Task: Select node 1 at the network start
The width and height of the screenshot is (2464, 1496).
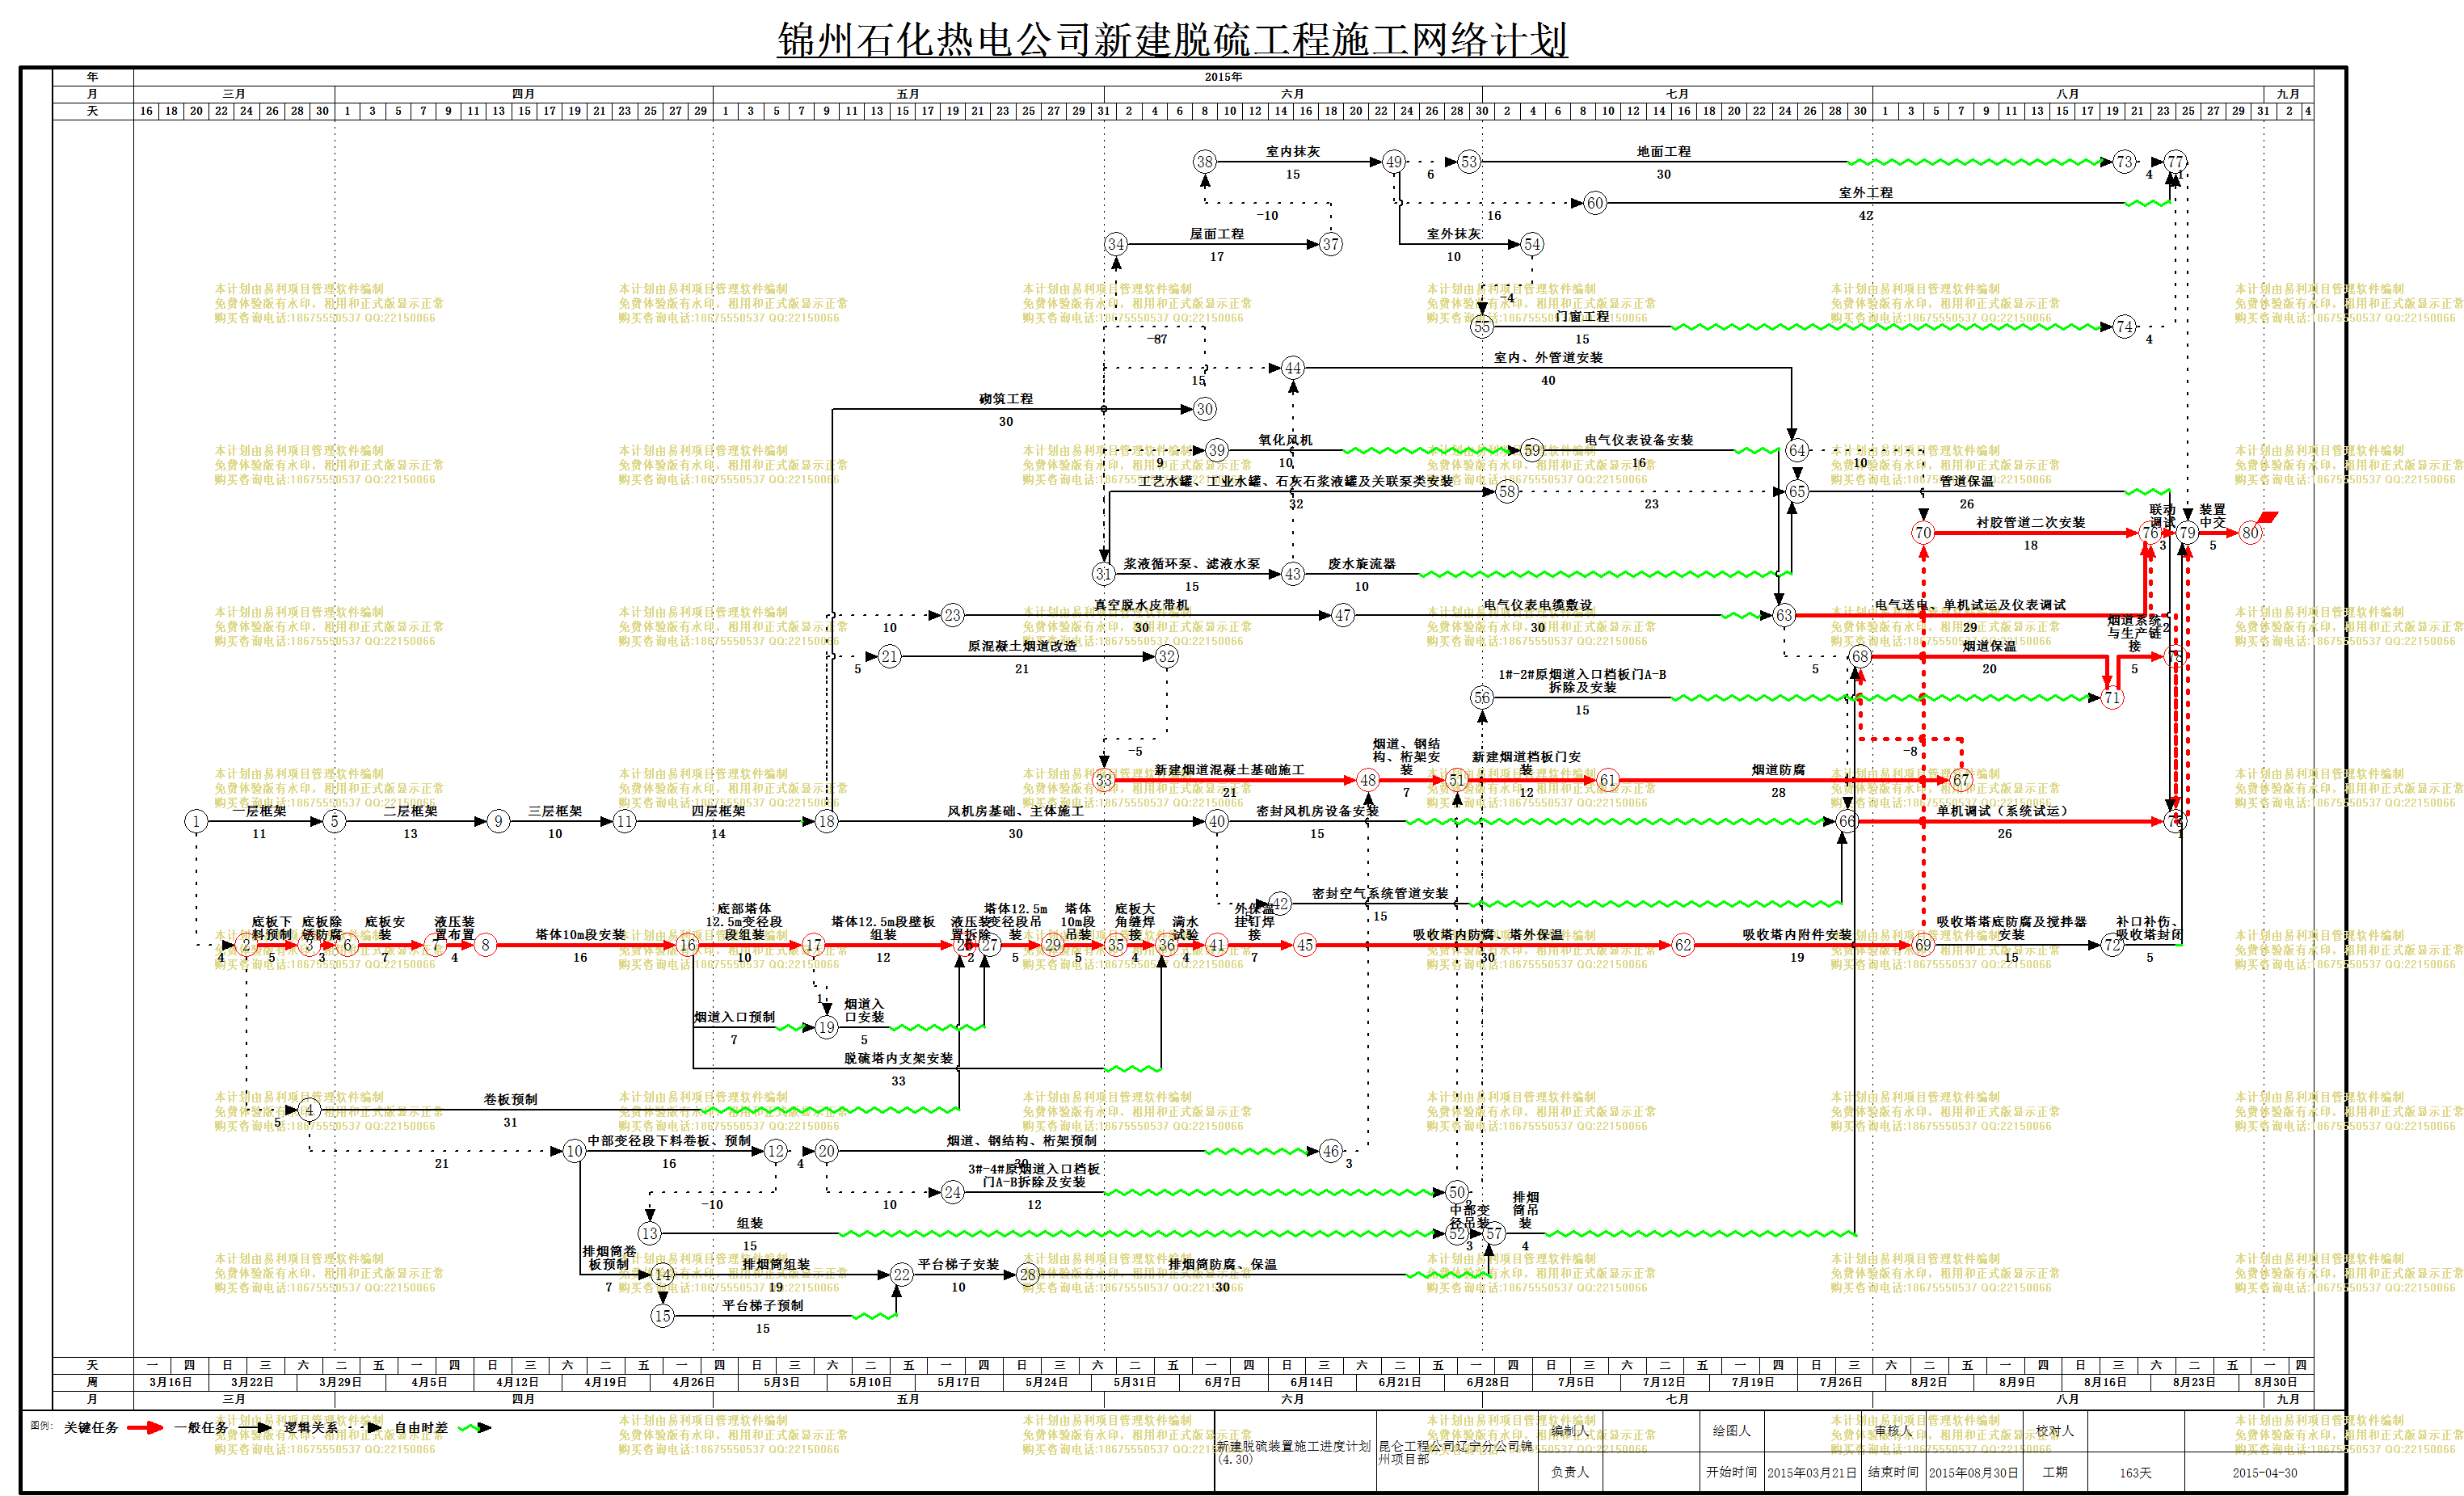Action: (x=196, y=821)
